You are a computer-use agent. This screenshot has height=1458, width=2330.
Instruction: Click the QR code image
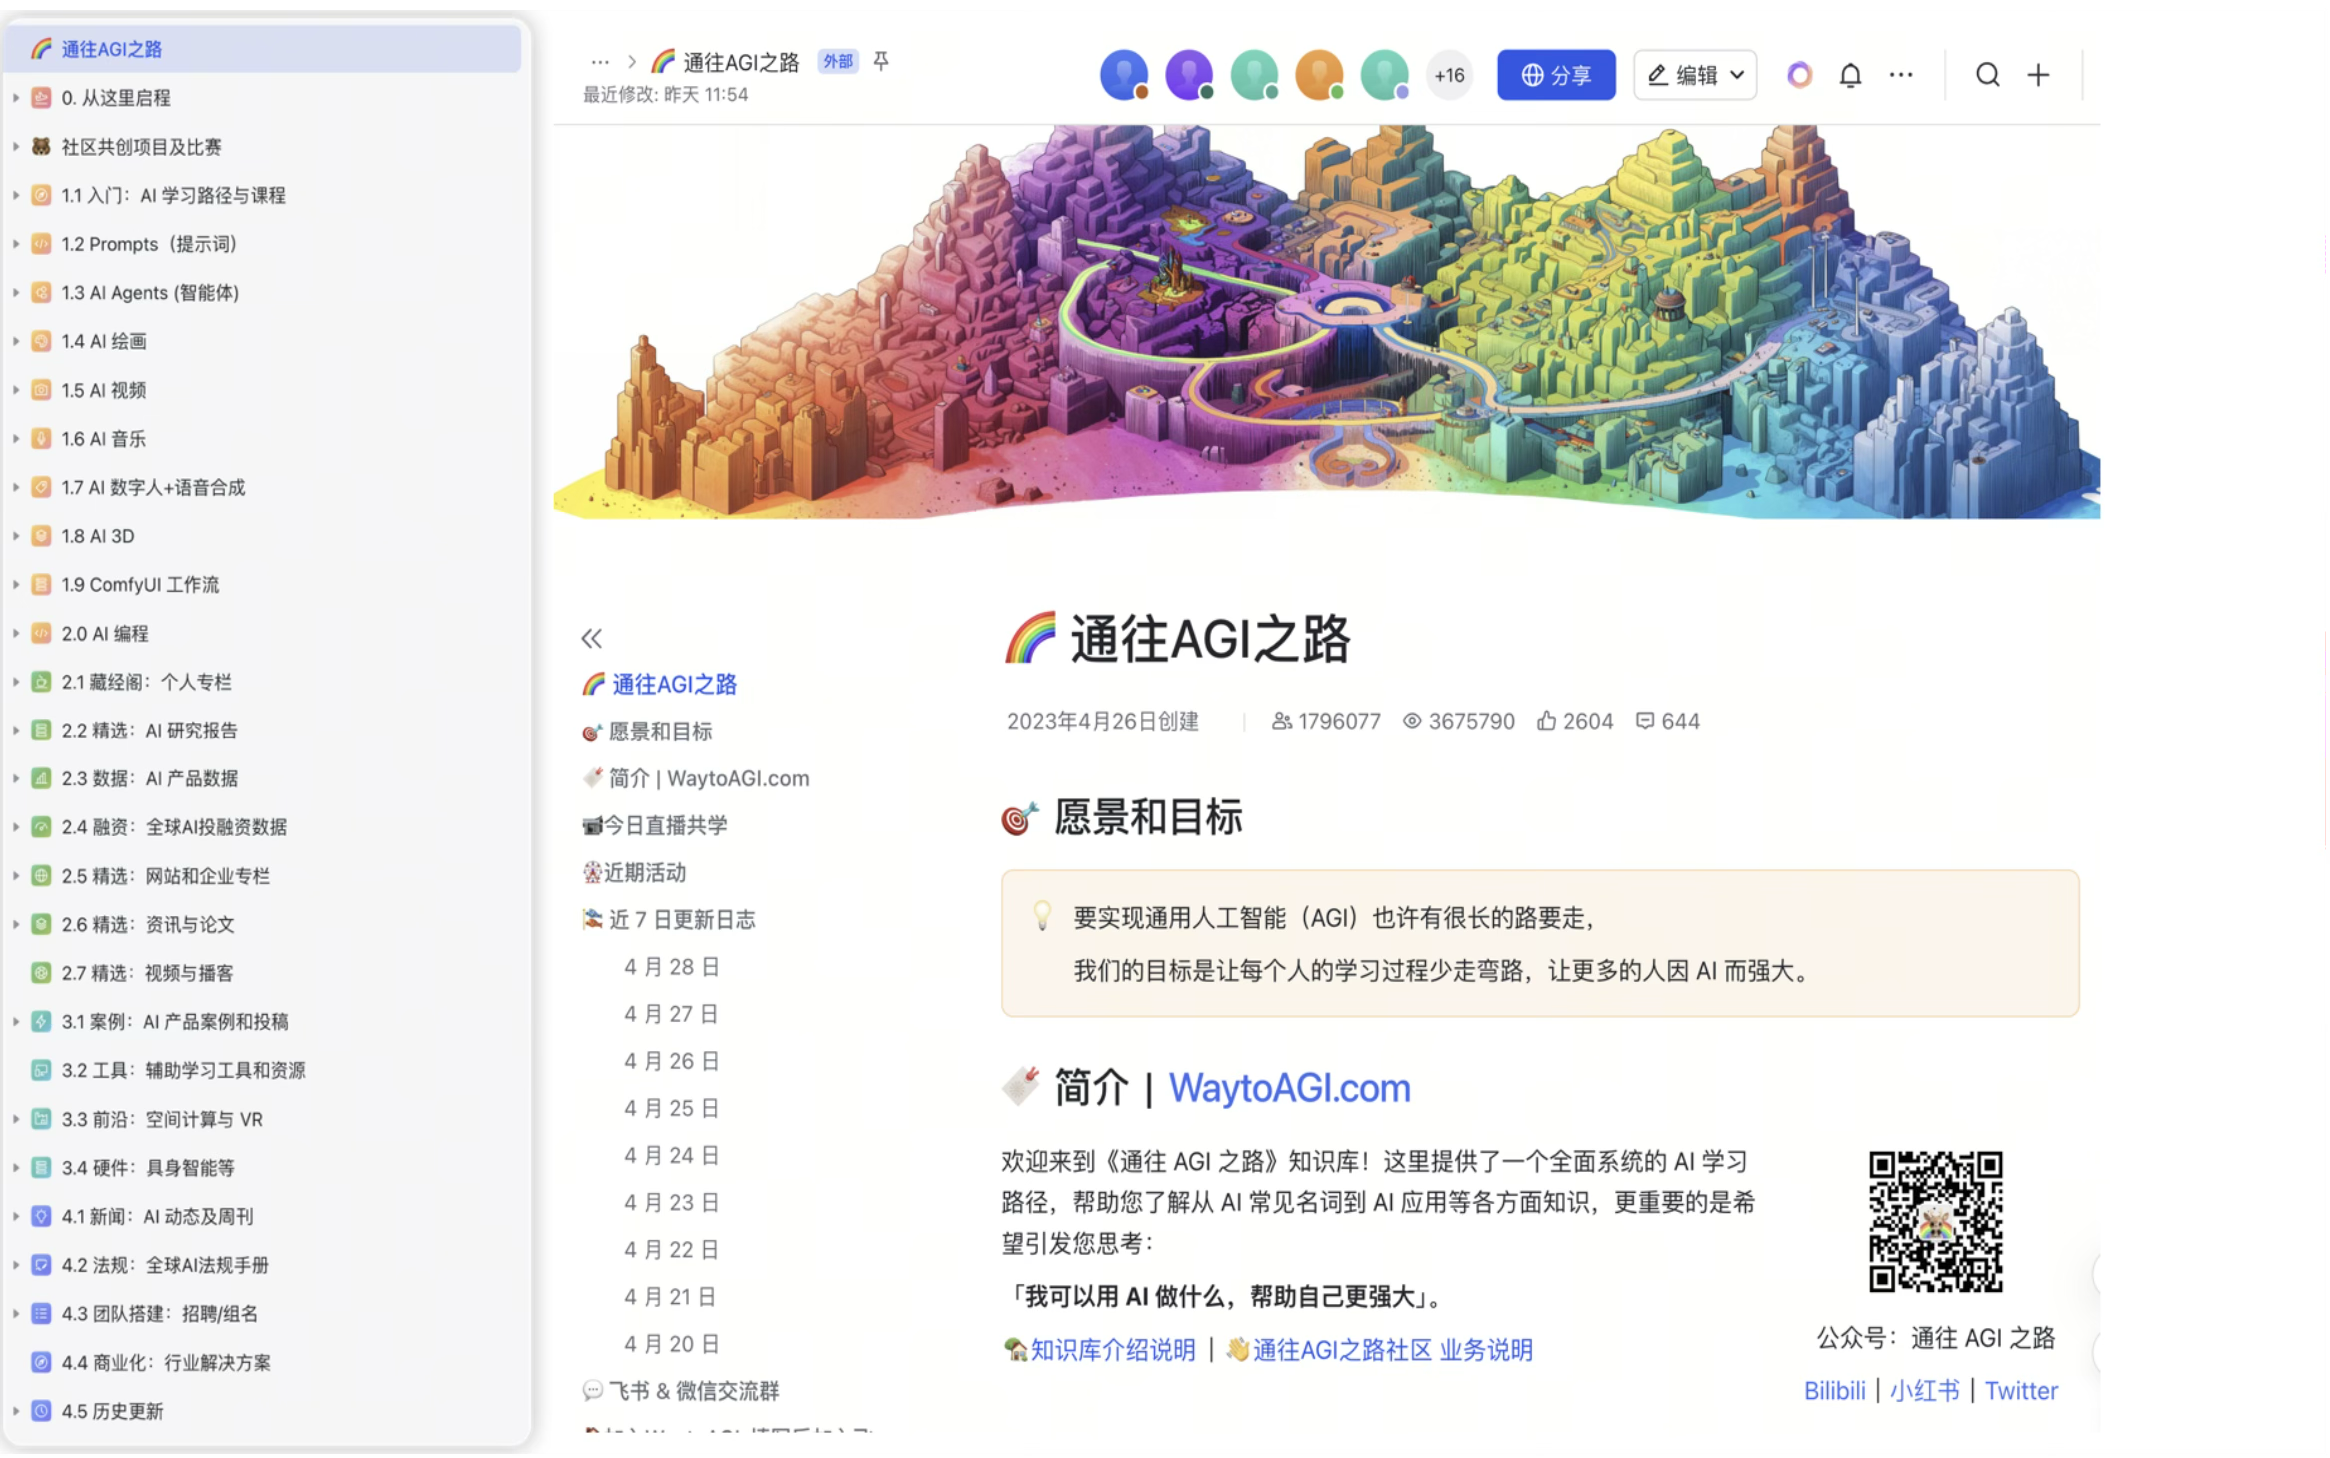point(1935,1221)
